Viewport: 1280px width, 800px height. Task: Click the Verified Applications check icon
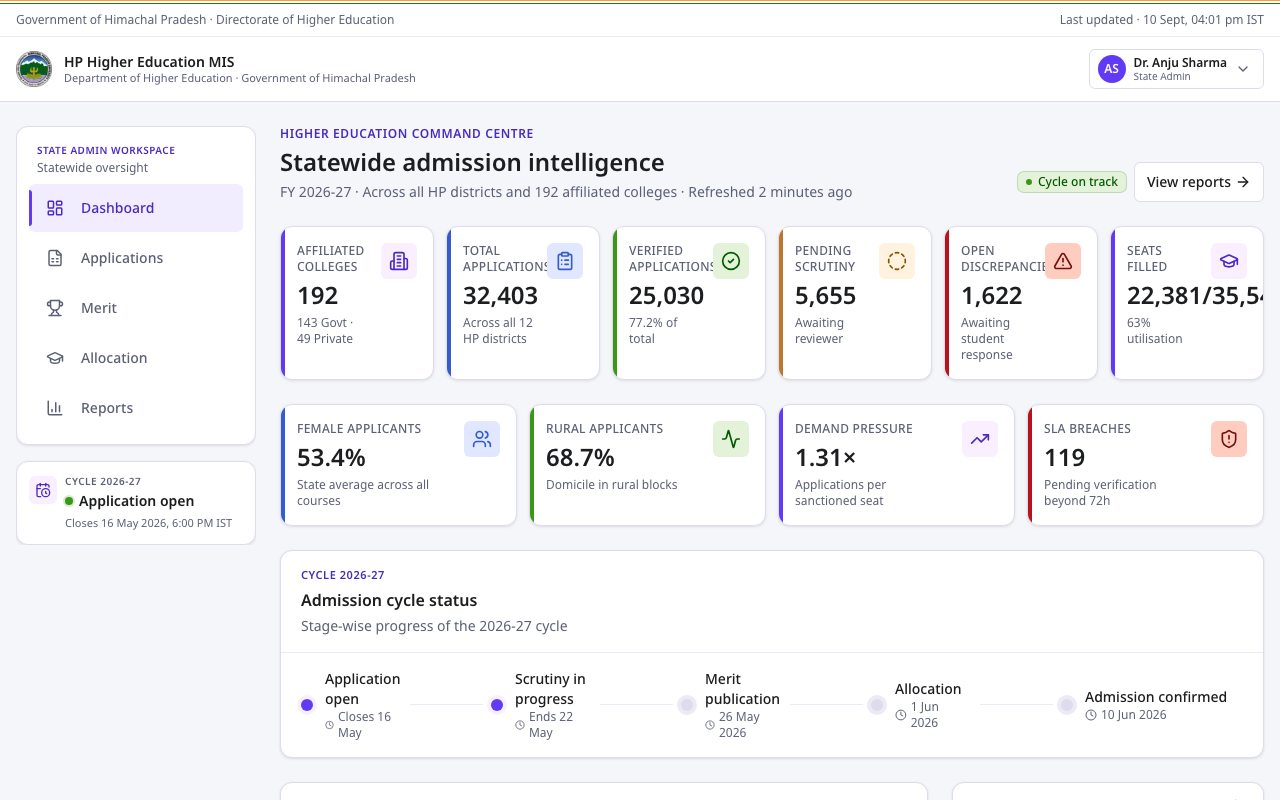731,261
